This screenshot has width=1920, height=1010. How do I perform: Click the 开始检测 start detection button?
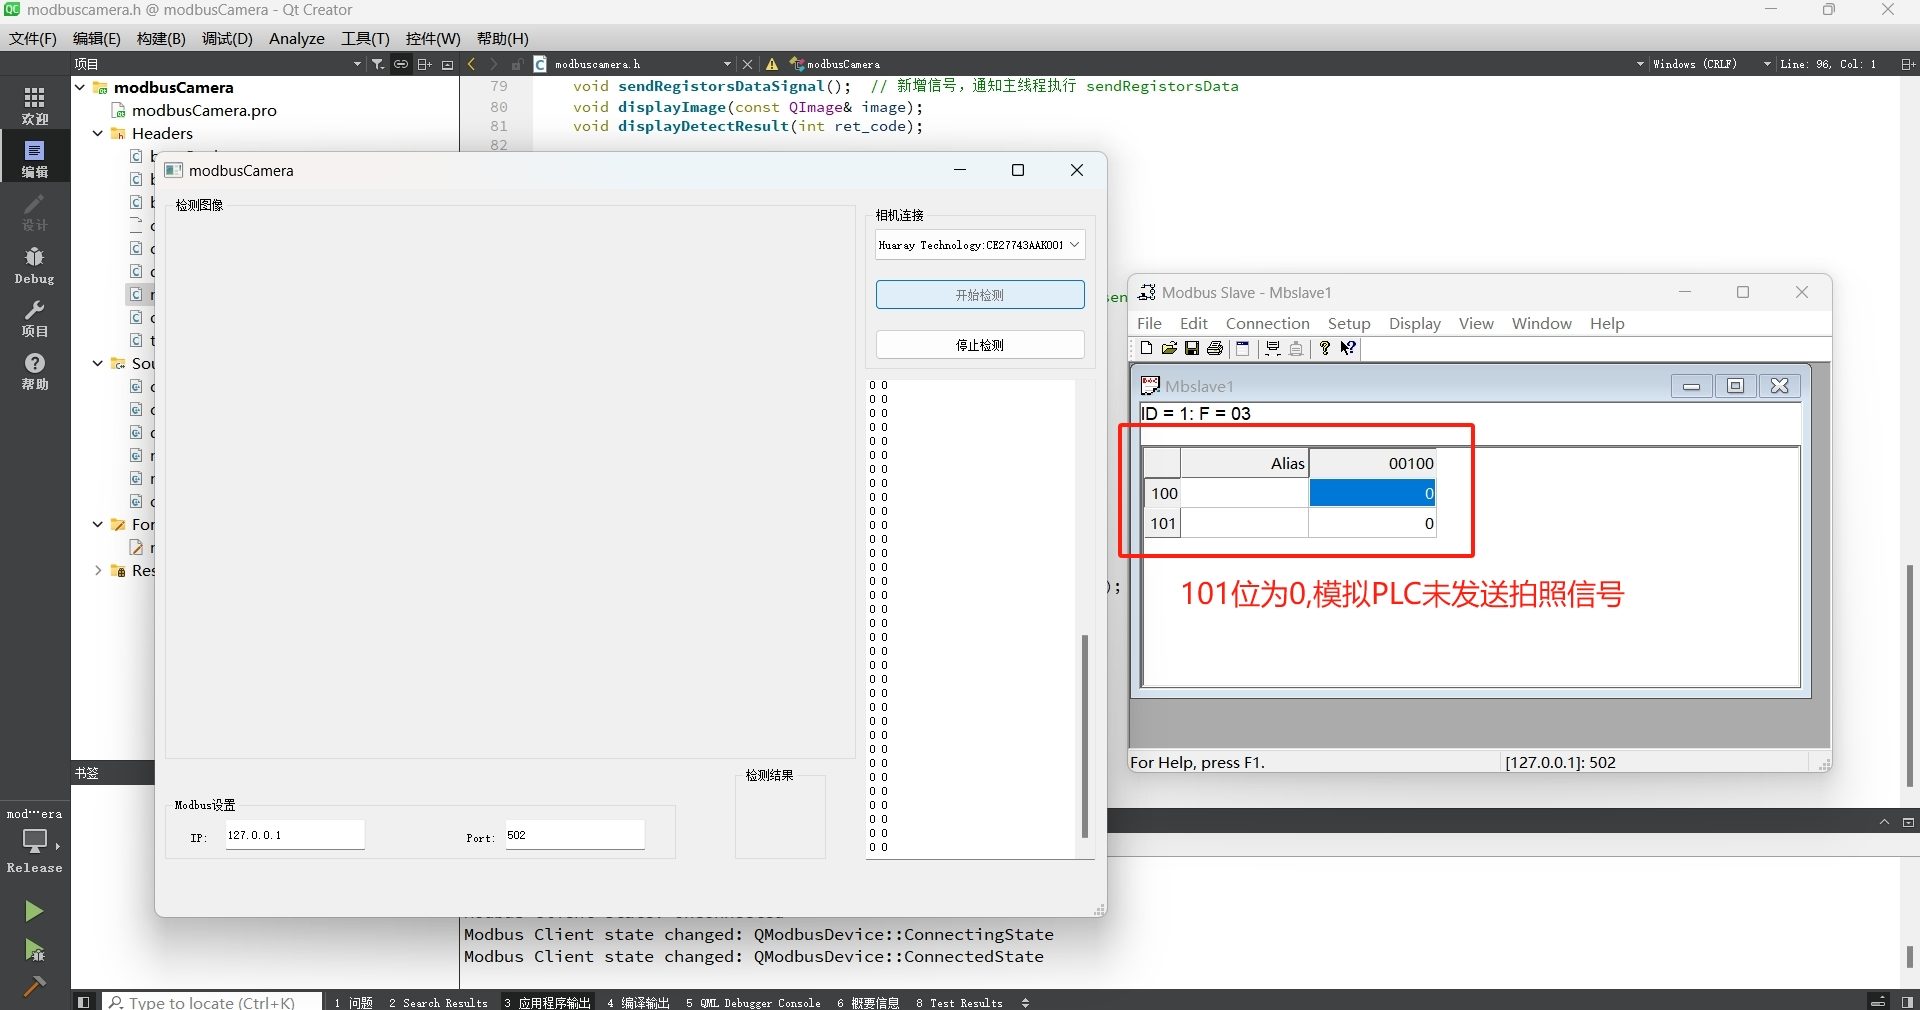point(980,295)
